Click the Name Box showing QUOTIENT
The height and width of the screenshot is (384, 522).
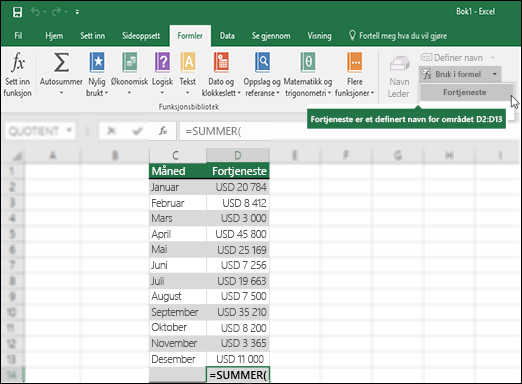35,131
